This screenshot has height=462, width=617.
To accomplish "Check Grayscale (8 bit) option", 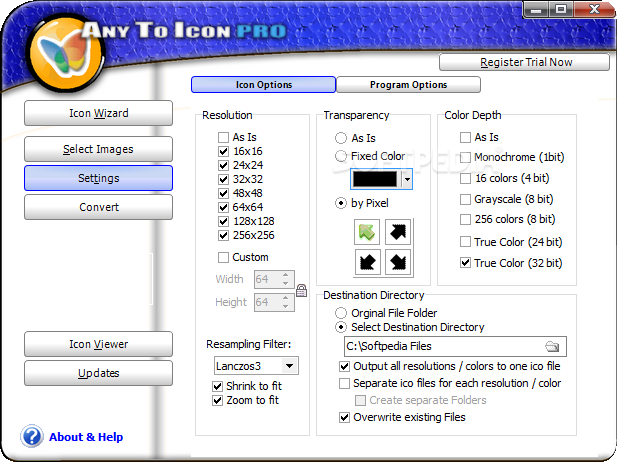I will click(465, 200).
